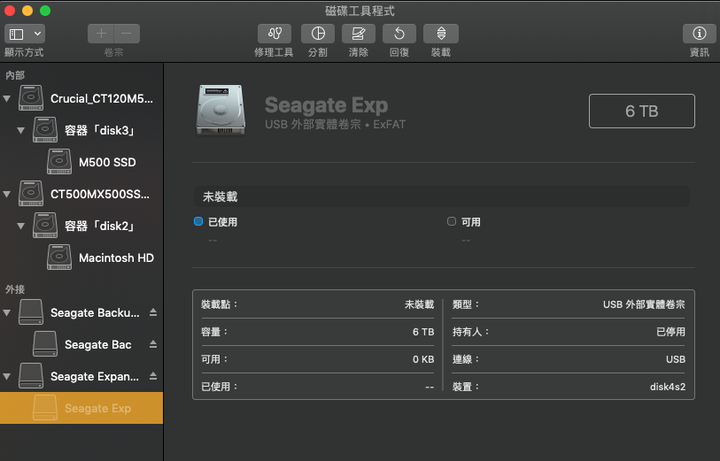Viewport: 720px width, 461px height.
Task: Click the 可用 legend swatch
Action: click(x=451, y=221)
